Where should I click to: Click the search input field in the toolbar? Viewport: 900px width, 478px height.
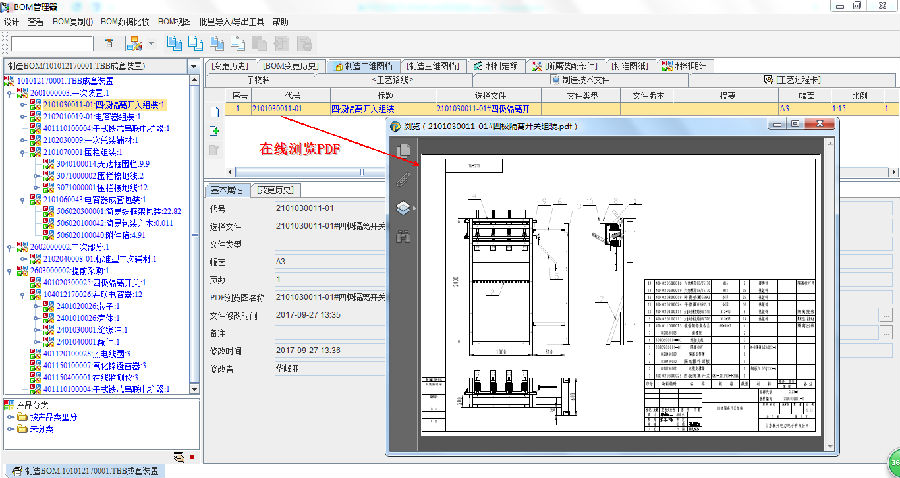(x=52, y=44)
